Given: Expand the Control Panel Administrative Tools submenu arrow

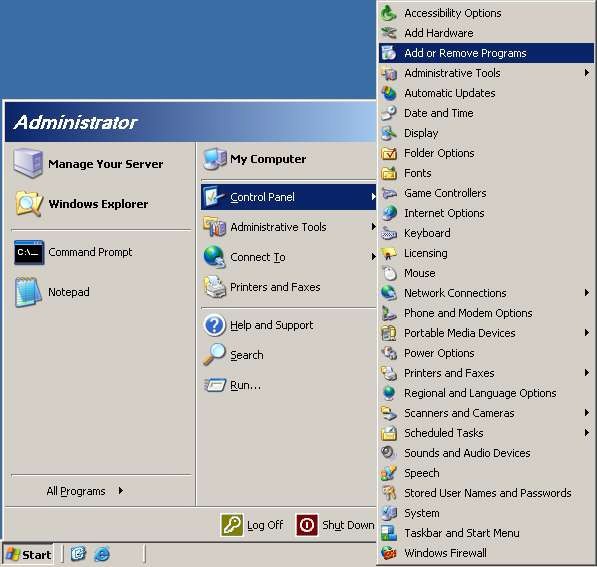Looking at the screenshot, I should [x=587, y=73].
